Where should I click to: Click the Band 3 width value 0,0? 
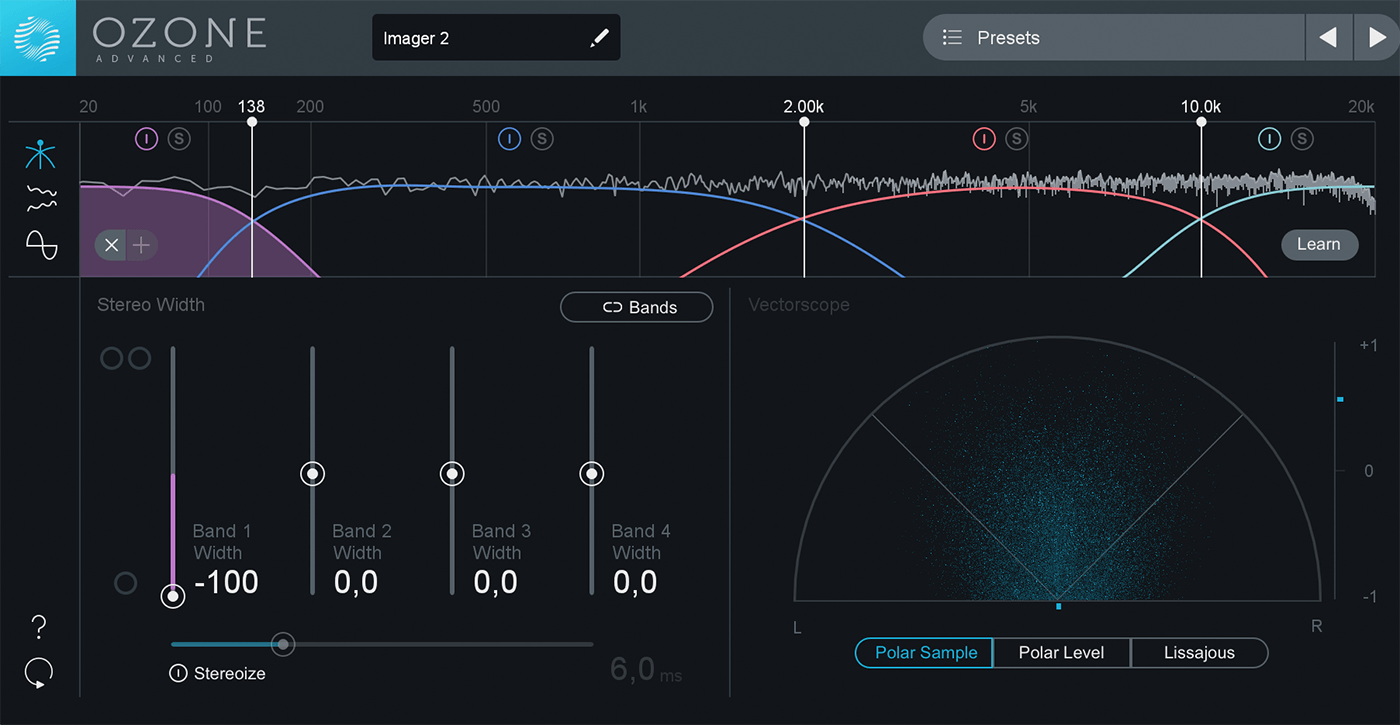[x=496, y=582]
